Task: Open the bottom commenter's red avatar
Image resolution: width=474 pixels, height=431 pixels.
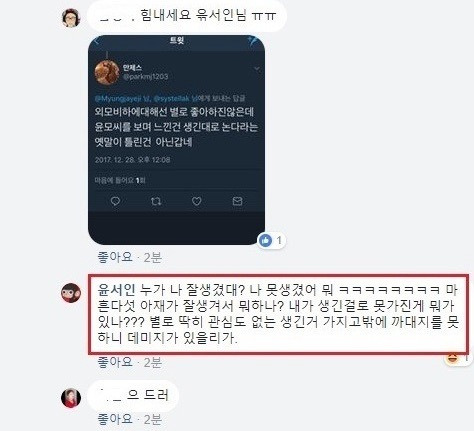Action: (71, 398)
